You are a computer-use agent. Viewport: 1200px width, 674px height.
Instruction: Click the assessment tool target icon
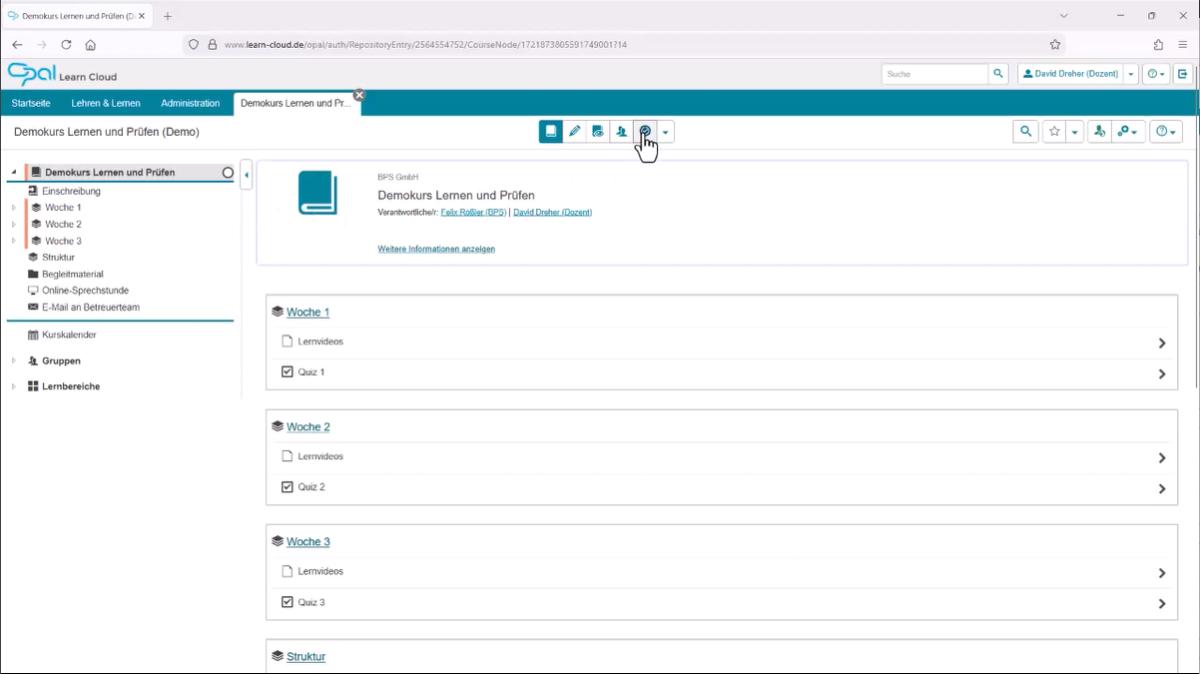(x=645, y=131)
